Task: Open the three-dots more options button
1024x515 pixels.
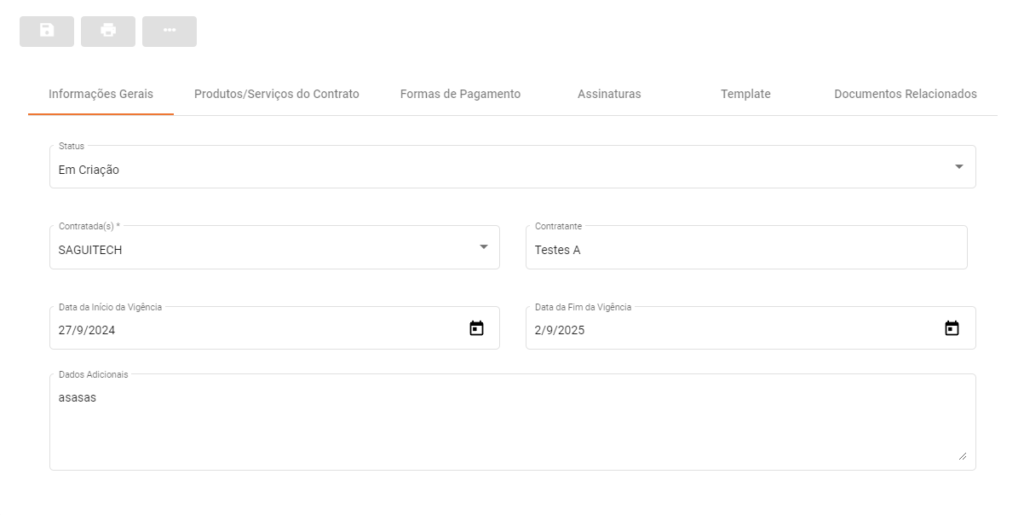Action: (169, 31)
